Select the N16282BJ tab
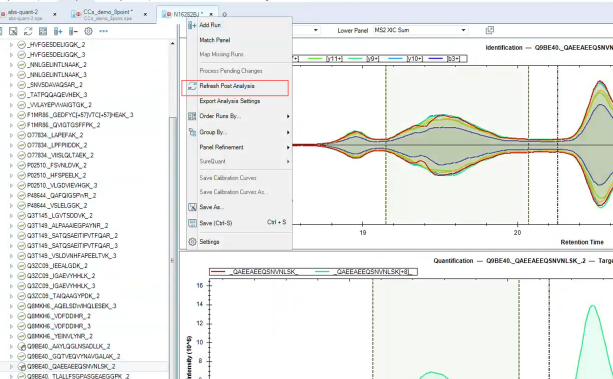 tap(188, 14)
